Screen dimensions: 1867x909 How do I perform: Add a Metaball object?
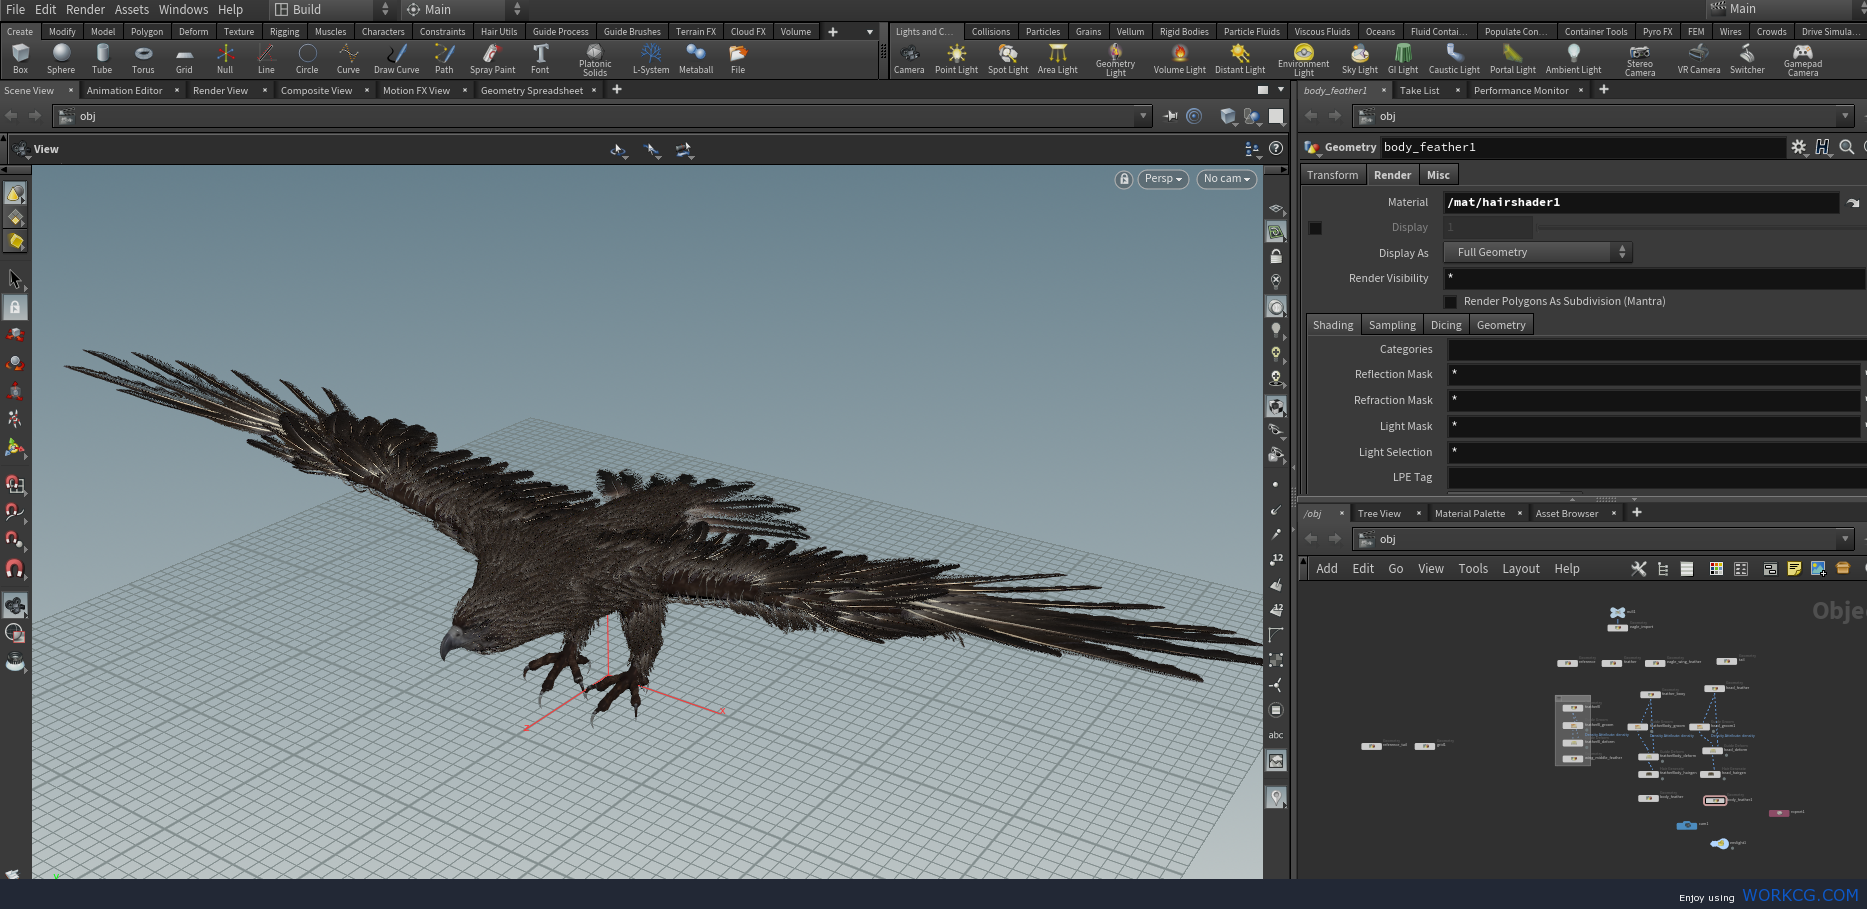[696, 59]
